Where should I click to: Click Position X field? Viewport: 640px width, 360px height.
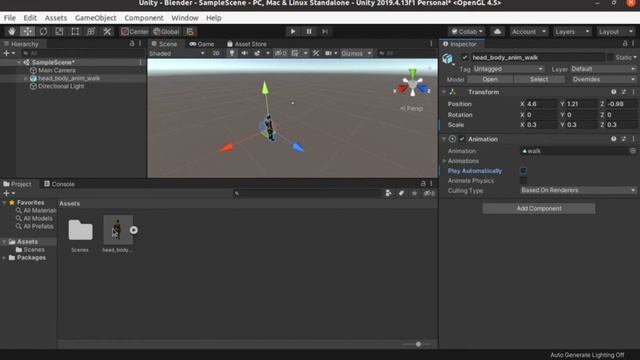point(541,104)
